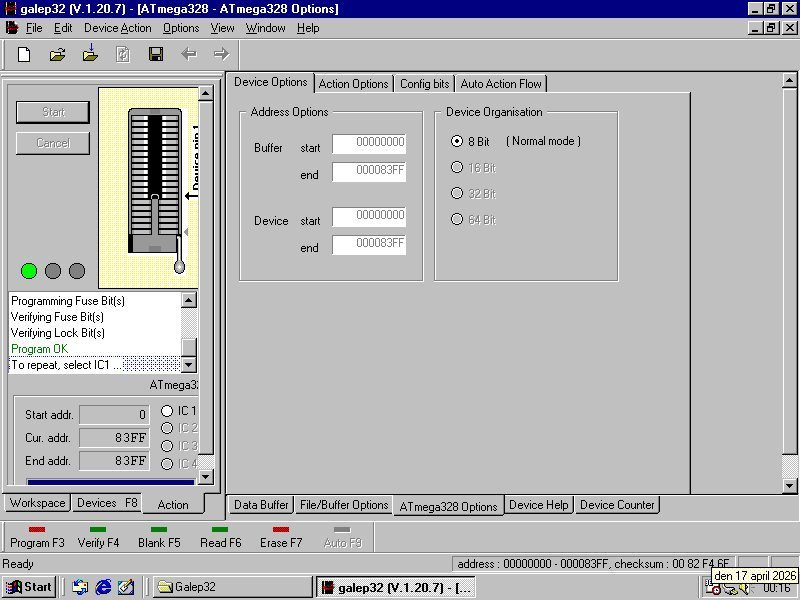Open the Options menu
The width and height of the screenshot is (800, 600).
pos(181,28)
